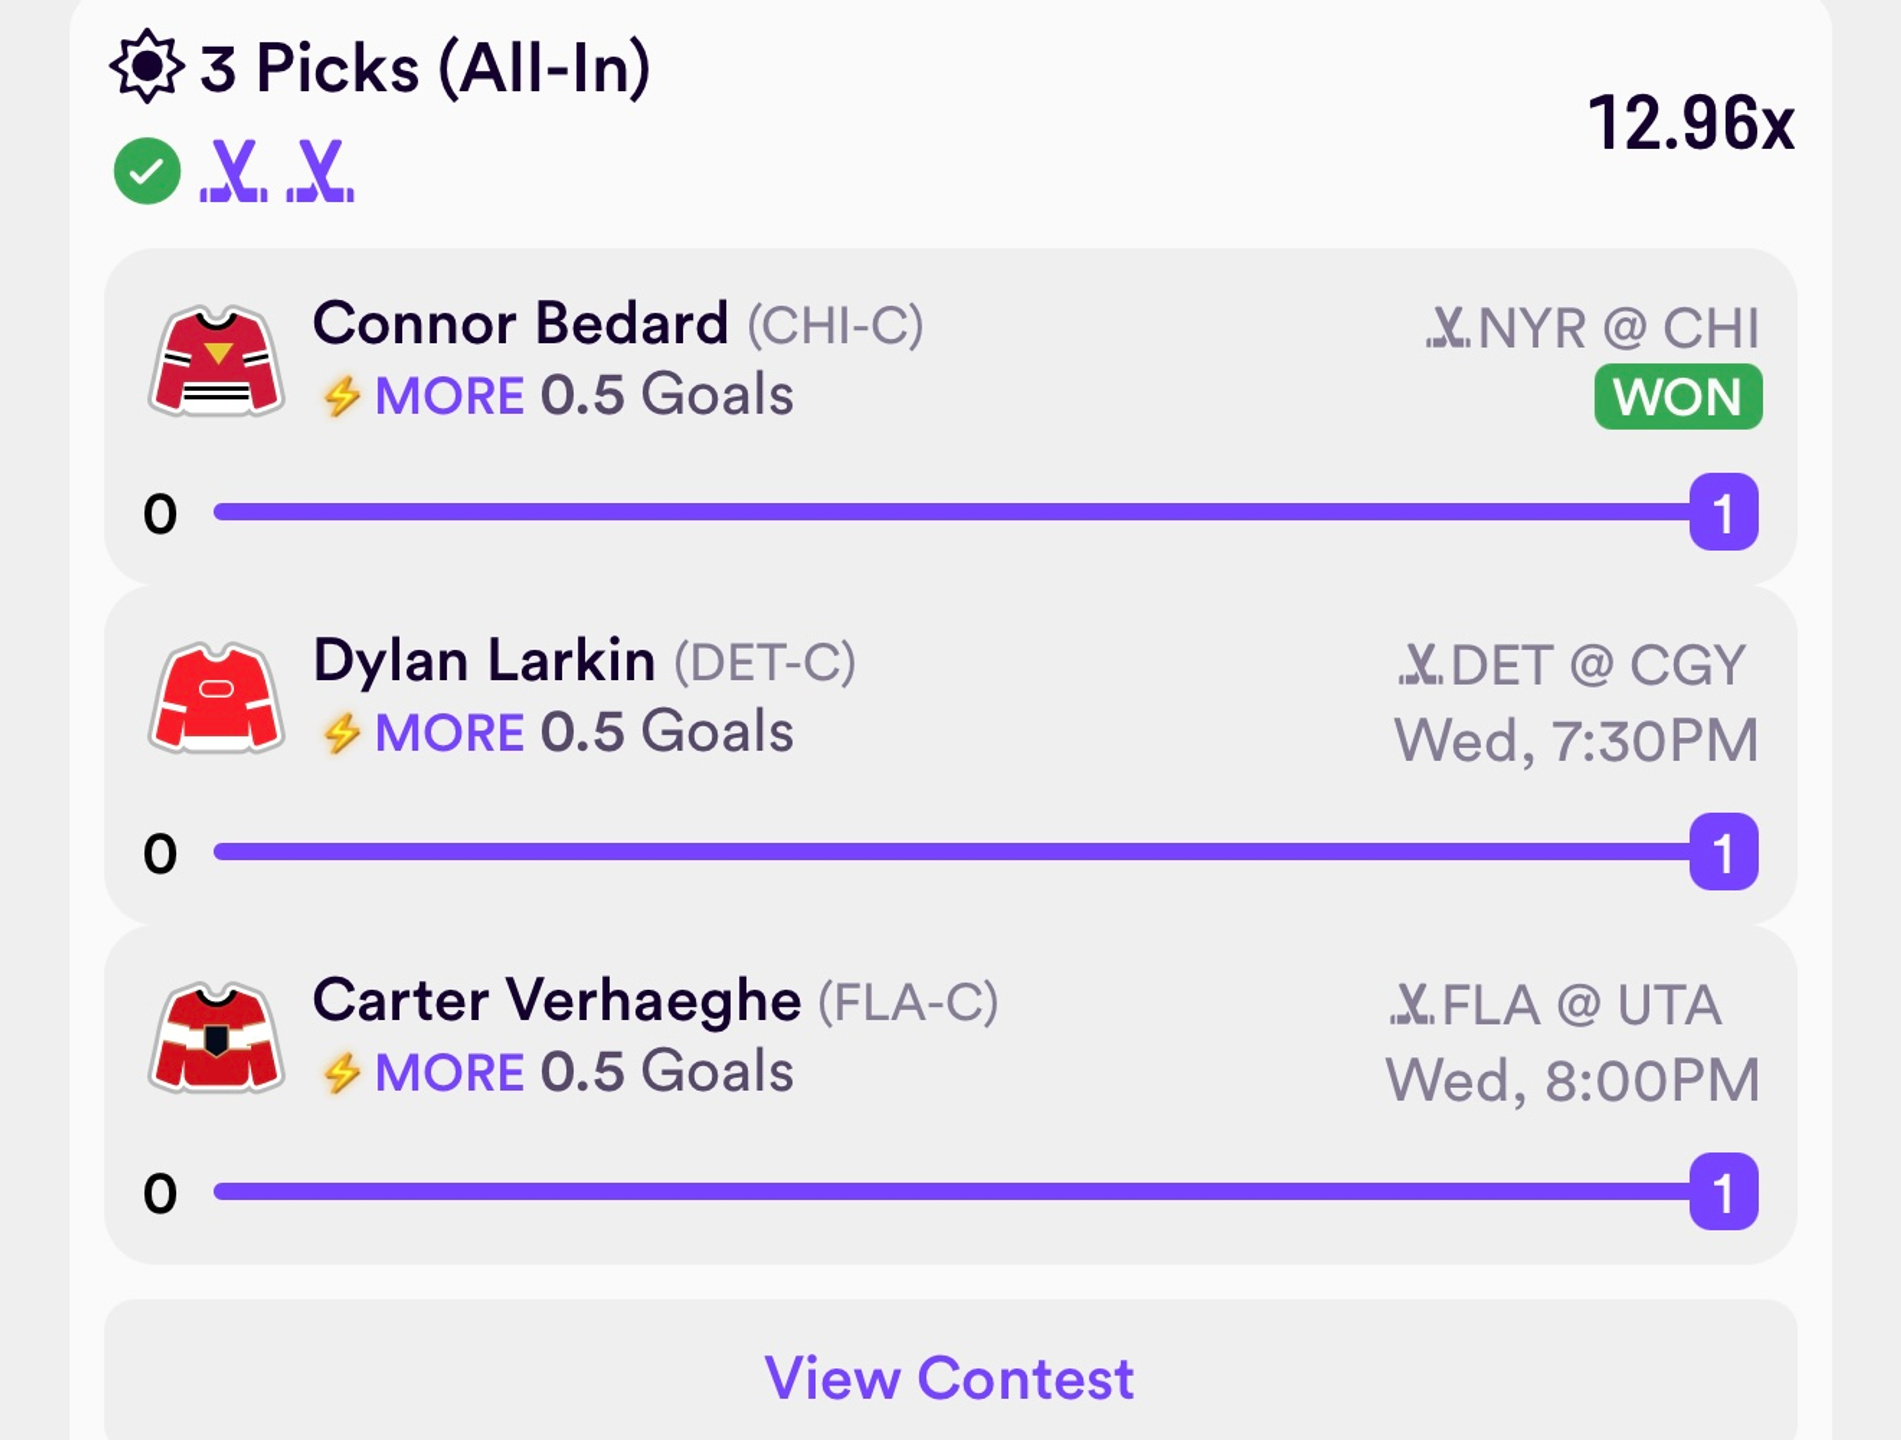1901x1440 pixels.
Task: Click Bedard's goals progress bar end marker
Action: [1724, 512]
